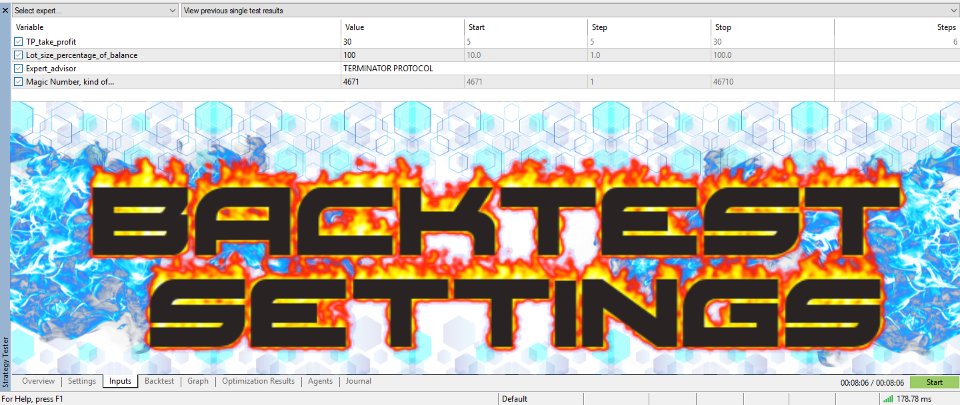Click the Default profile in status bar
The width and height of the screenshot is (960, 405).
tap(514, 399)
